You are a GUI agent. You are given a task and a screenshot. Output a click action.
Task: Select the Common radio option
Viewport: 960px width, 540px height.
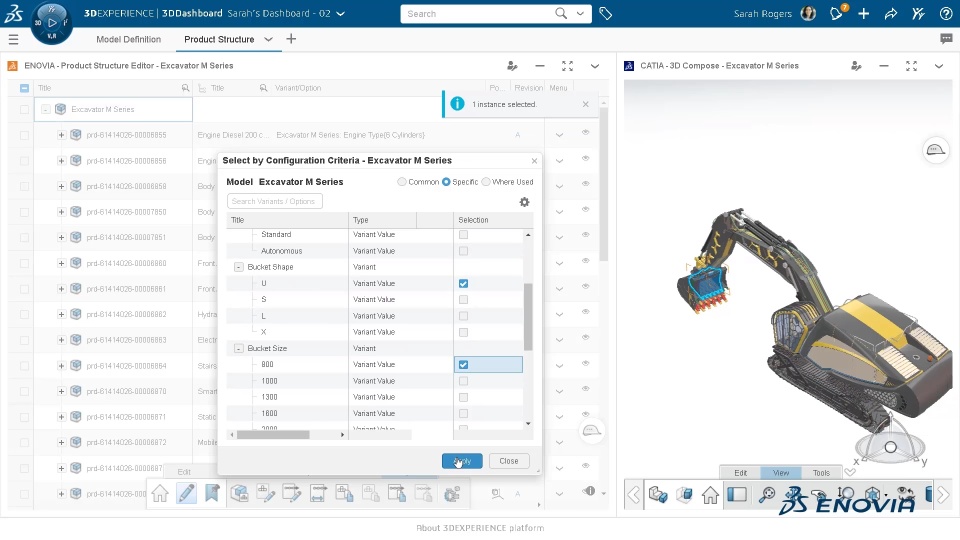(x=402, y=182)
